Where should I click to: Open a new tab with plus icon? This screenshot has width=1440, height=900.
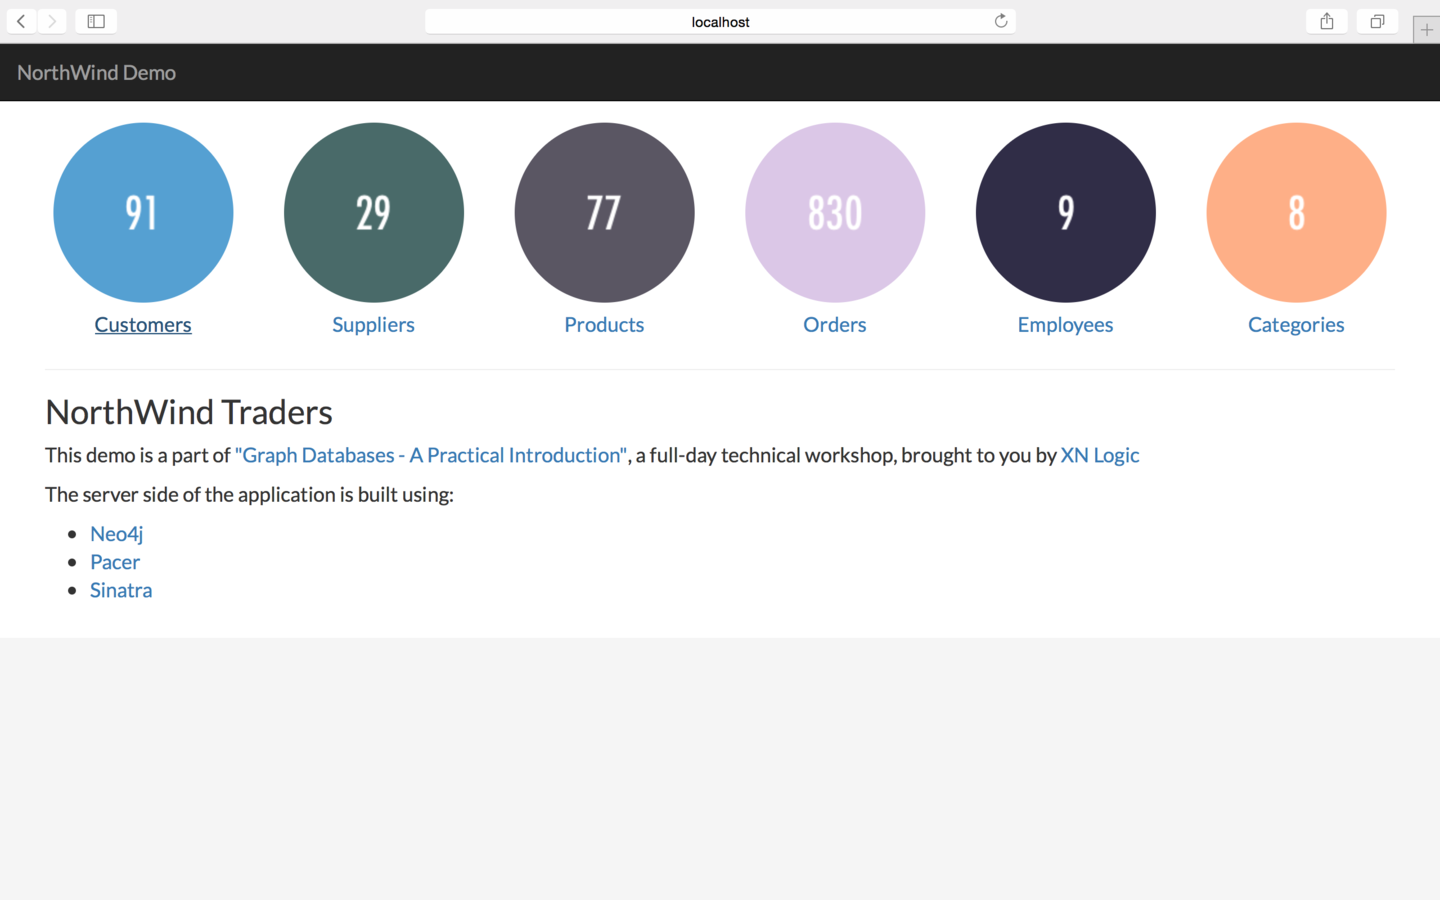tap(1427, 29)
